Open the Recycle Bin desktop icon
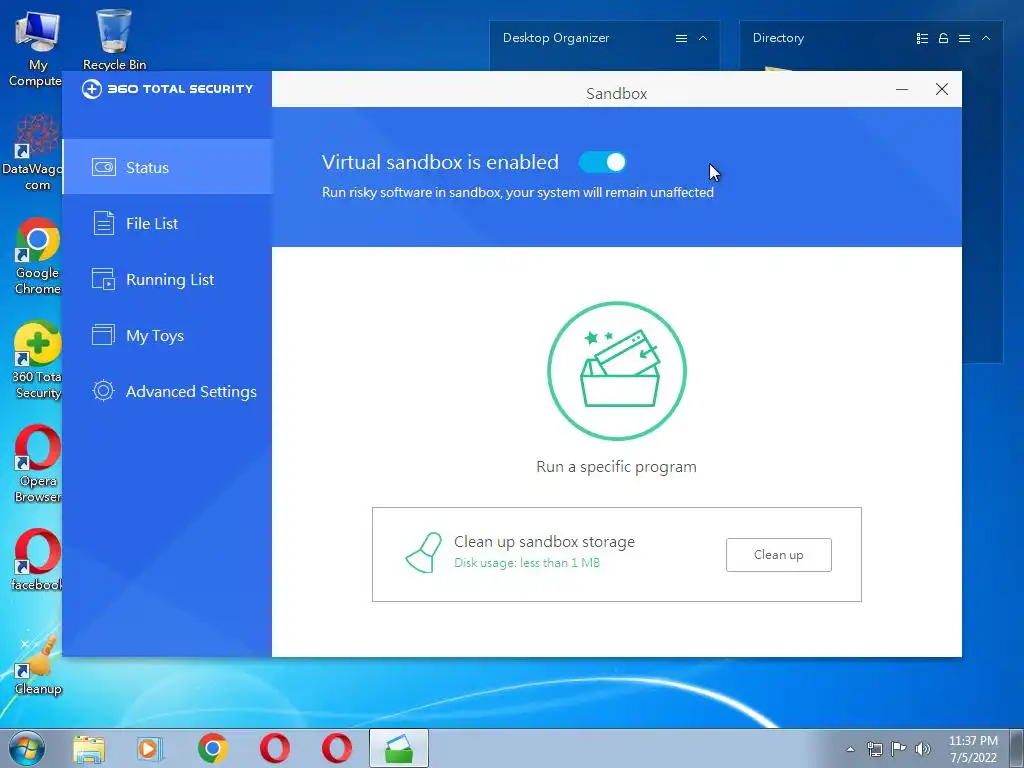 (114, 39)
